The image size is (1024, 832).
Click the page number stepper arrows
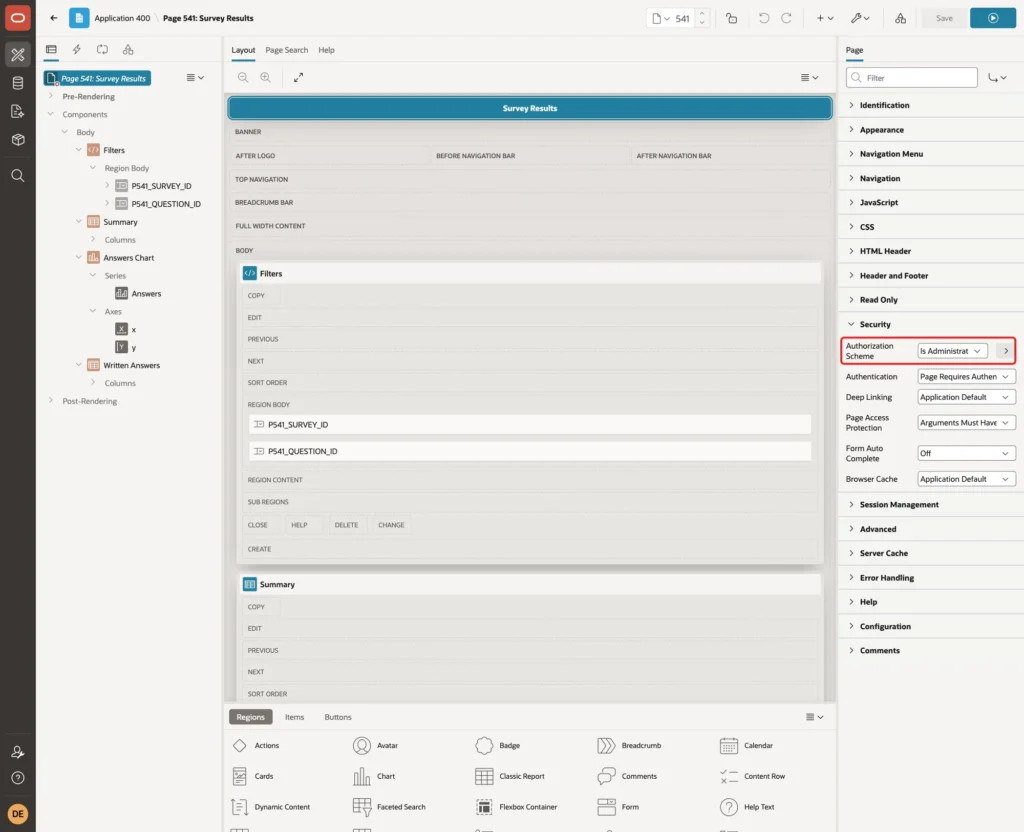[702, 18]
